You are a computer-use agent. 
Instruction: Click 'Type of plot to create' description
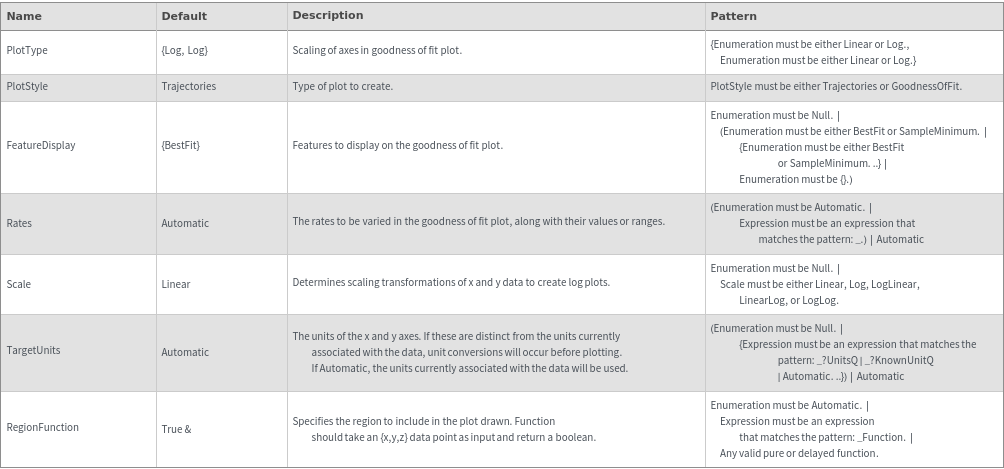(x=343, y=86)
